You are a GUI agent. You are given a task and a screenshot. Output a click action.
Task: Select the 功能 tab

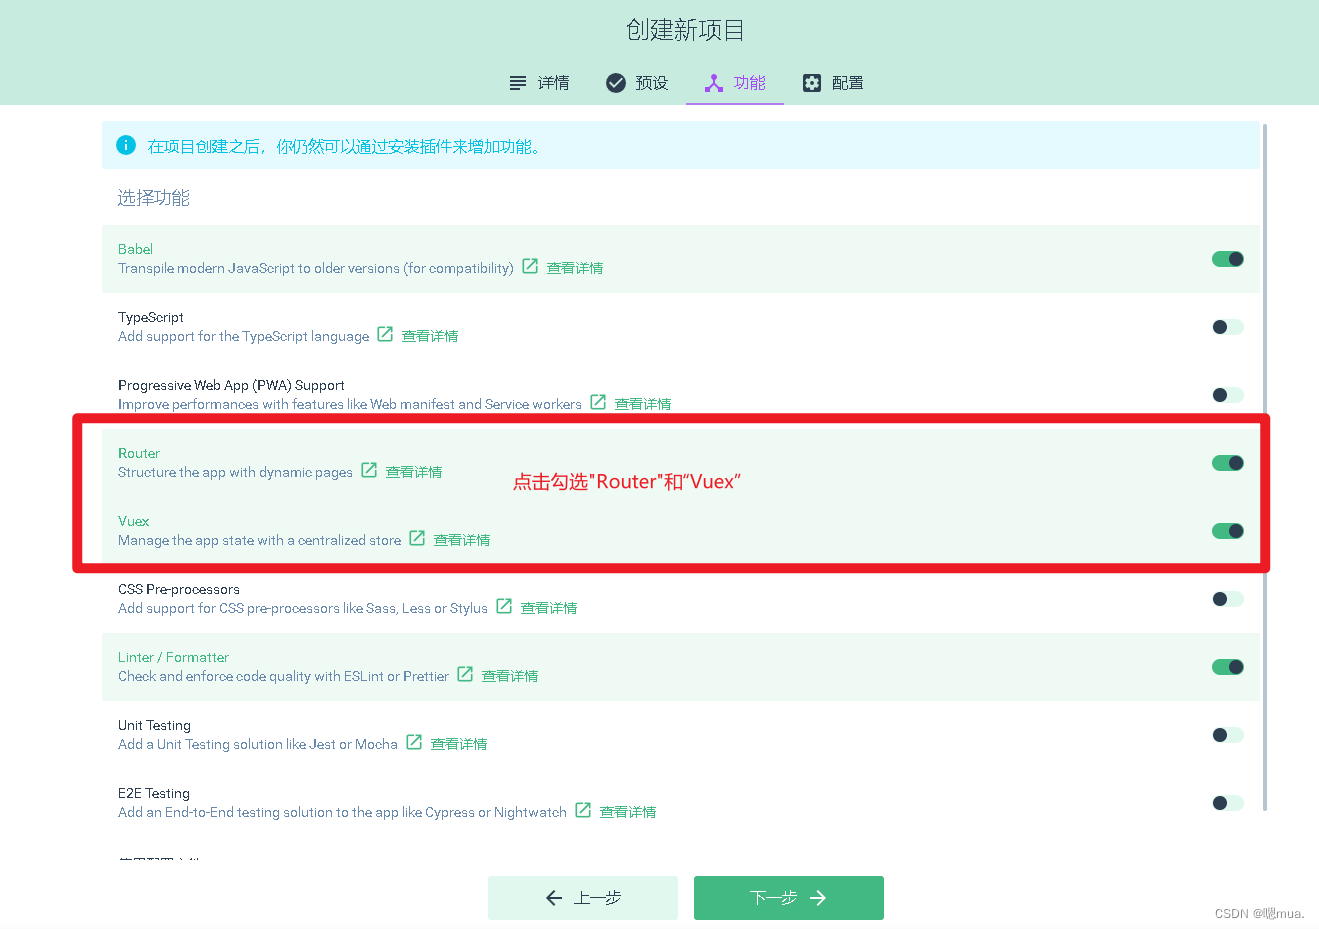[735, 83]
